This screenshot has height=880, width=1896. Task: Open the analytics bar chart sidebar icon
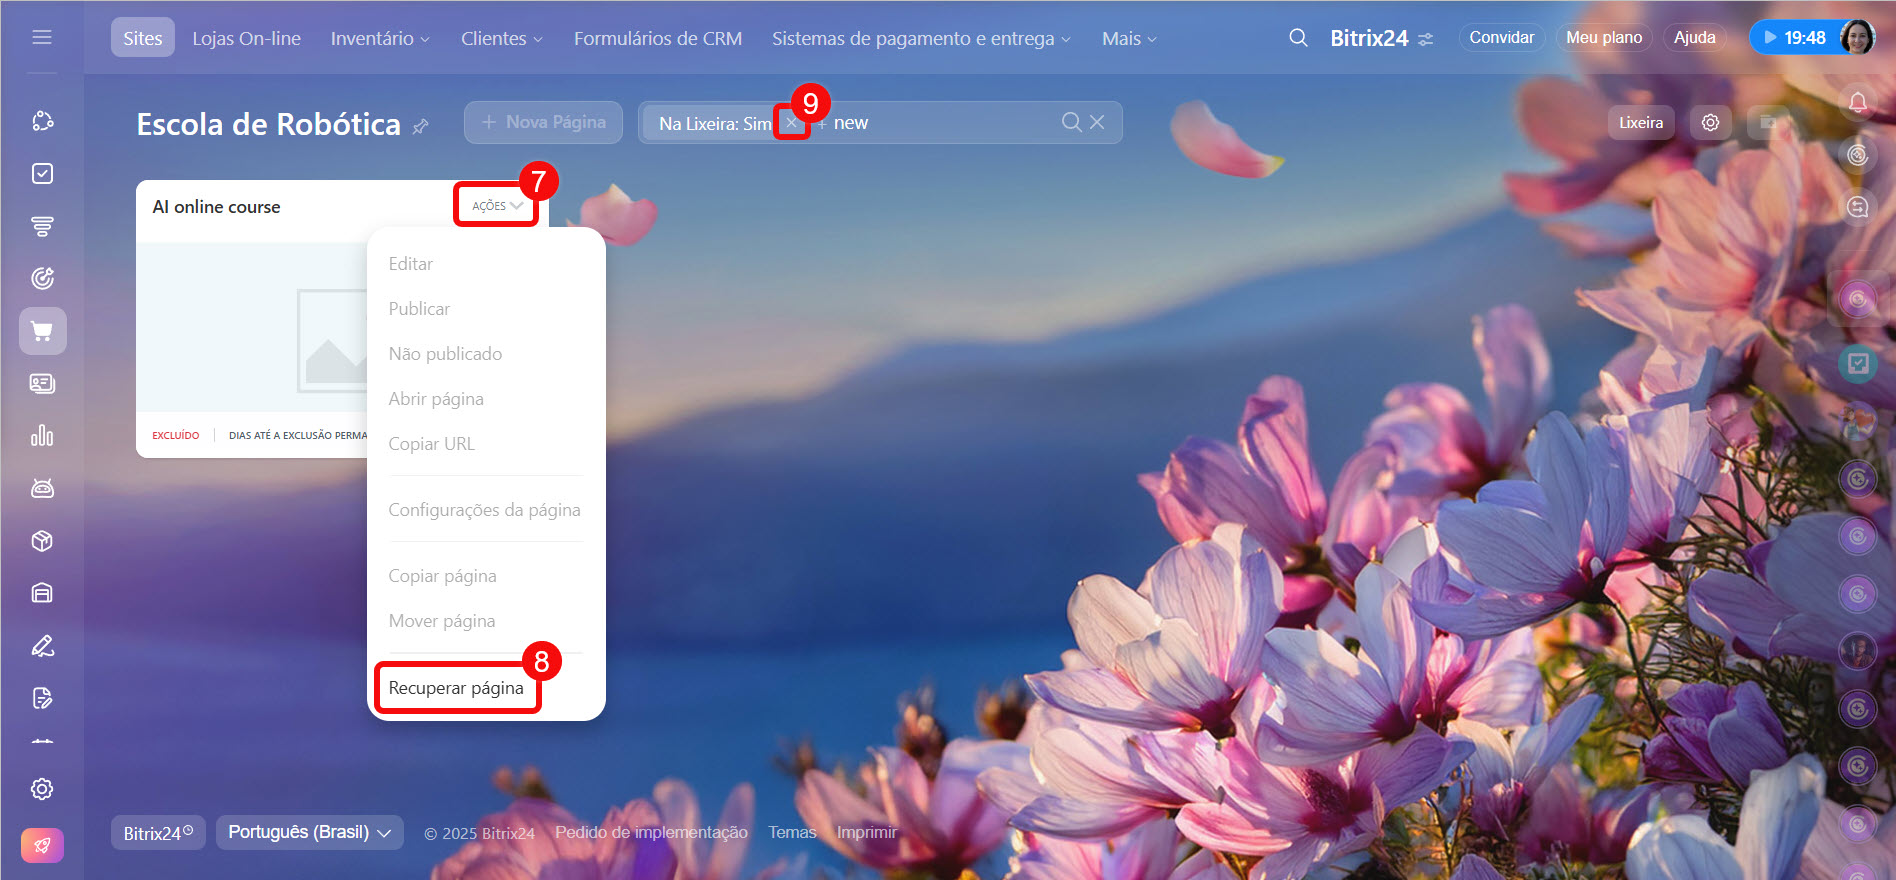pos(42,436)
